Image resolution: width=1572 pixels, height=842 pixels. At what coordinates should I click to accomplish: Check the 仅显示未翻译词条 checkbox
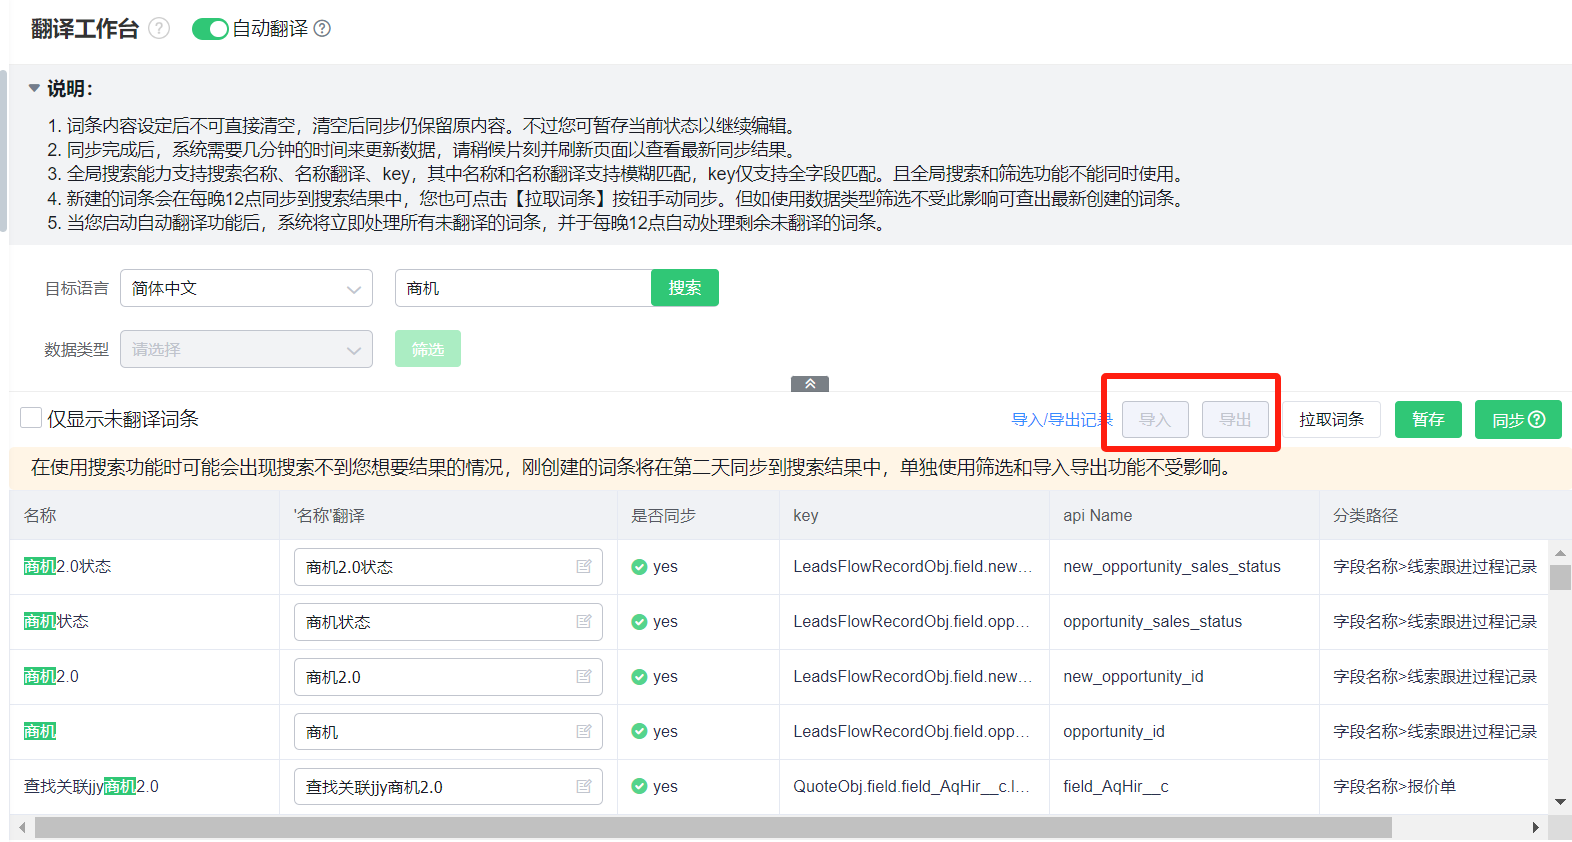[x=31, y=418]
